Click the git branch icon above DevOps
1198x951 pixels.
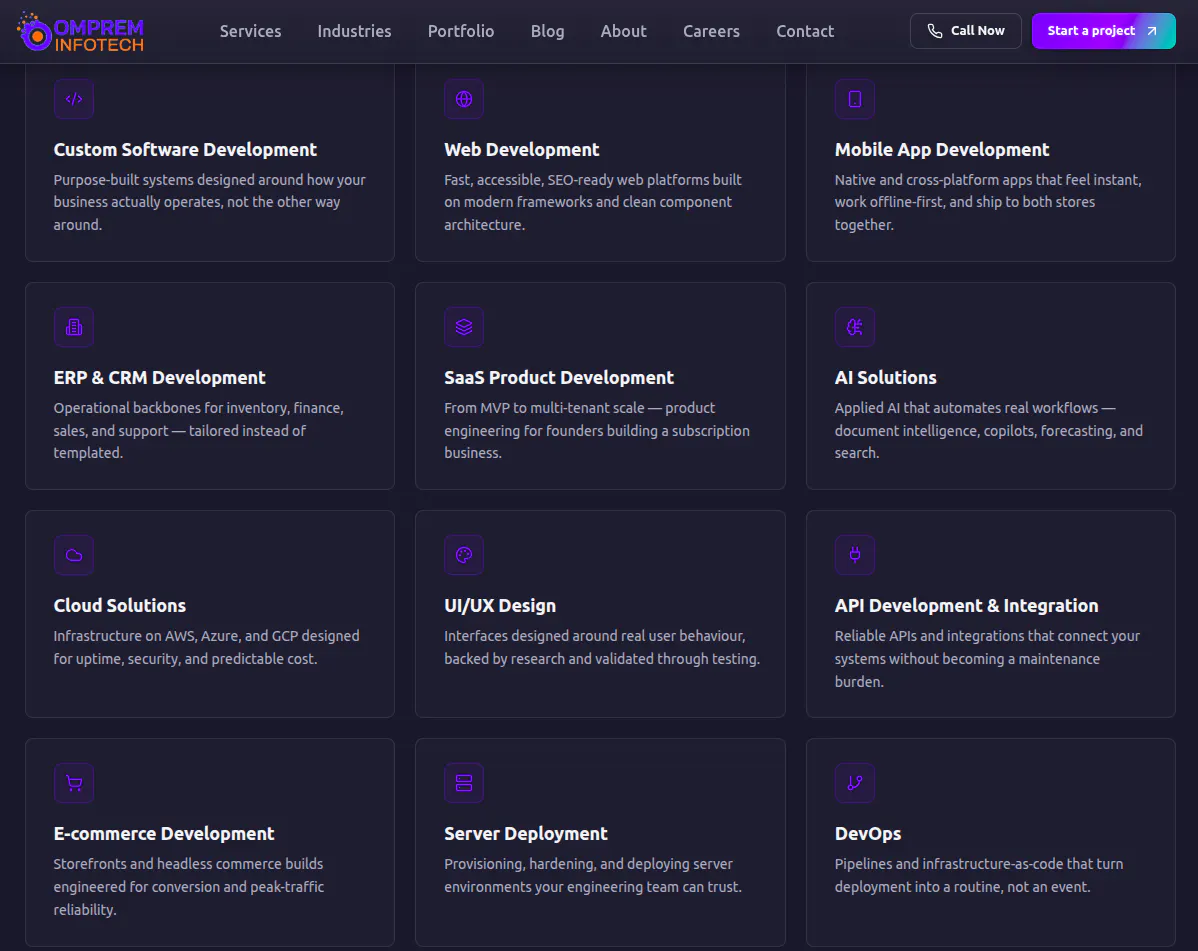[855, 783]
